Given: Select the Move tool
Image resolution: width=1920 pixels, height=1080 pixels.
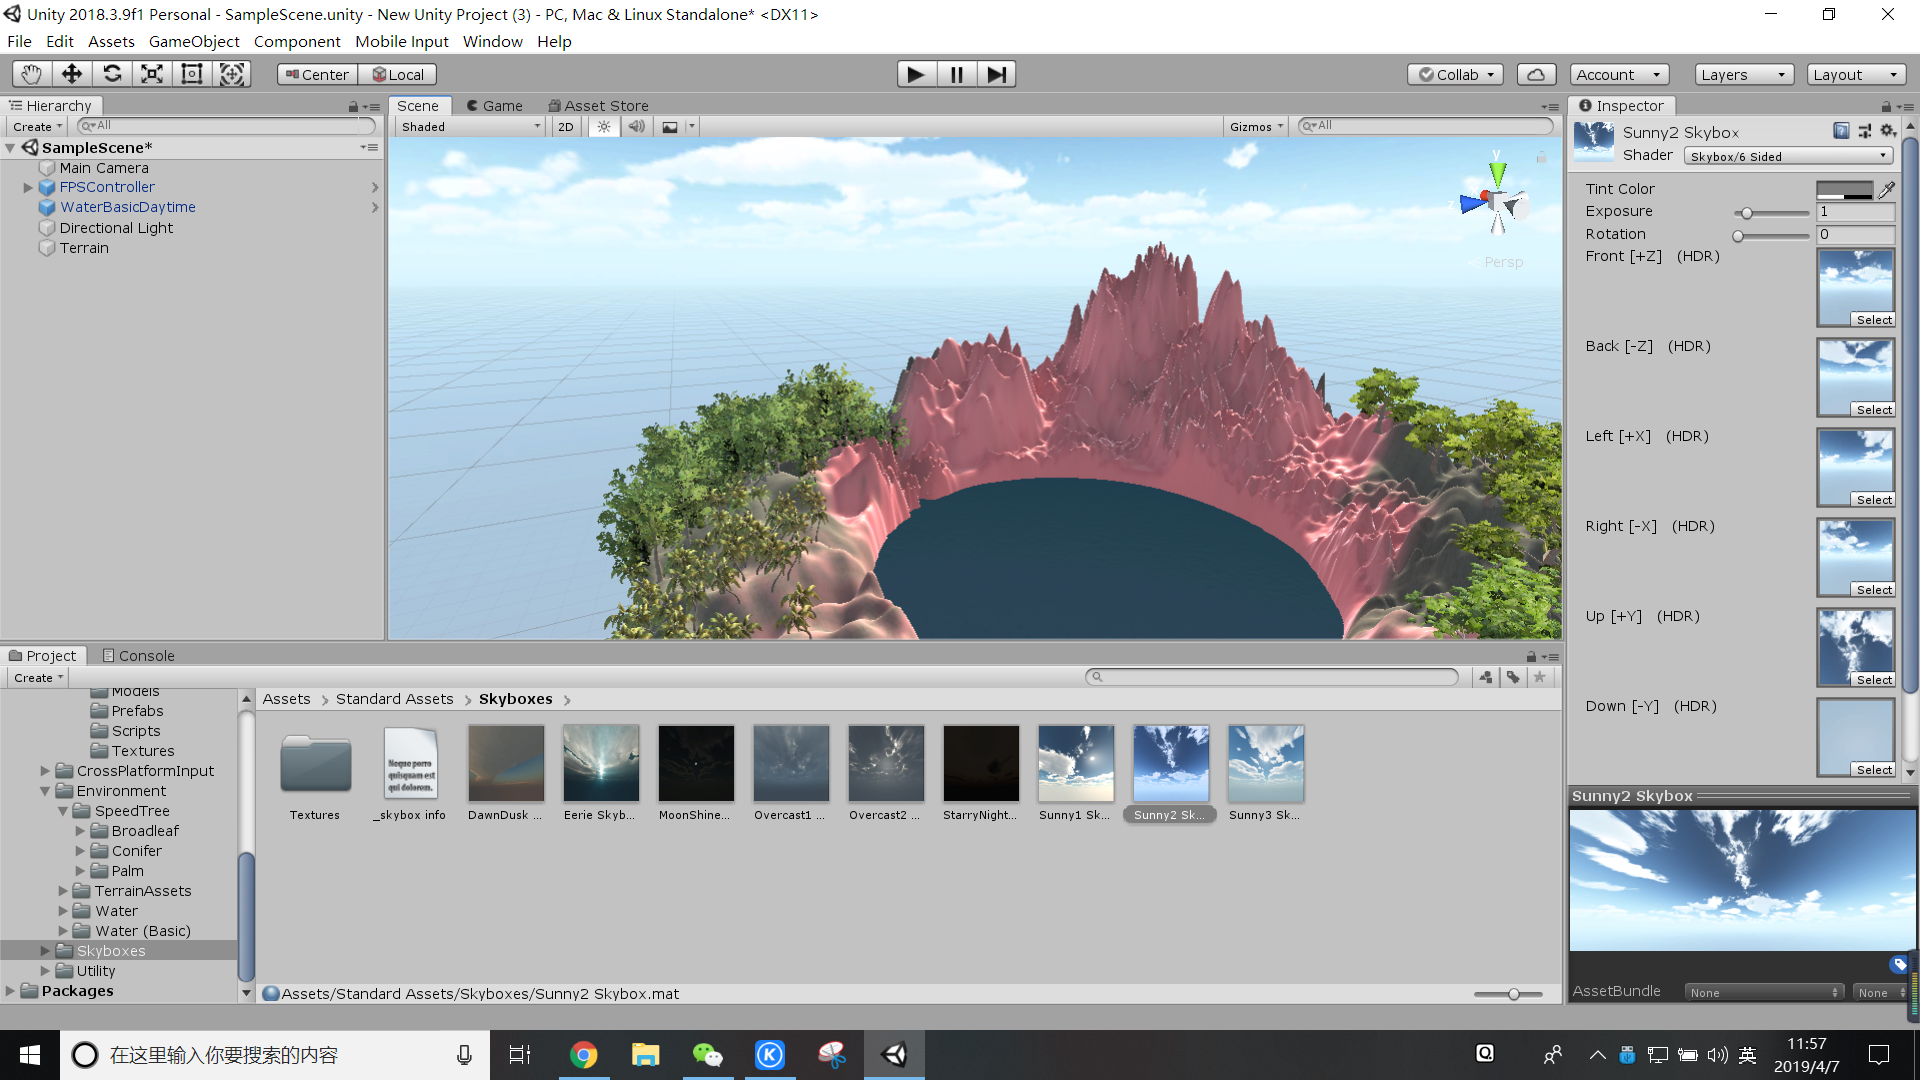Looking at the screenshot, I should (72, 74).
